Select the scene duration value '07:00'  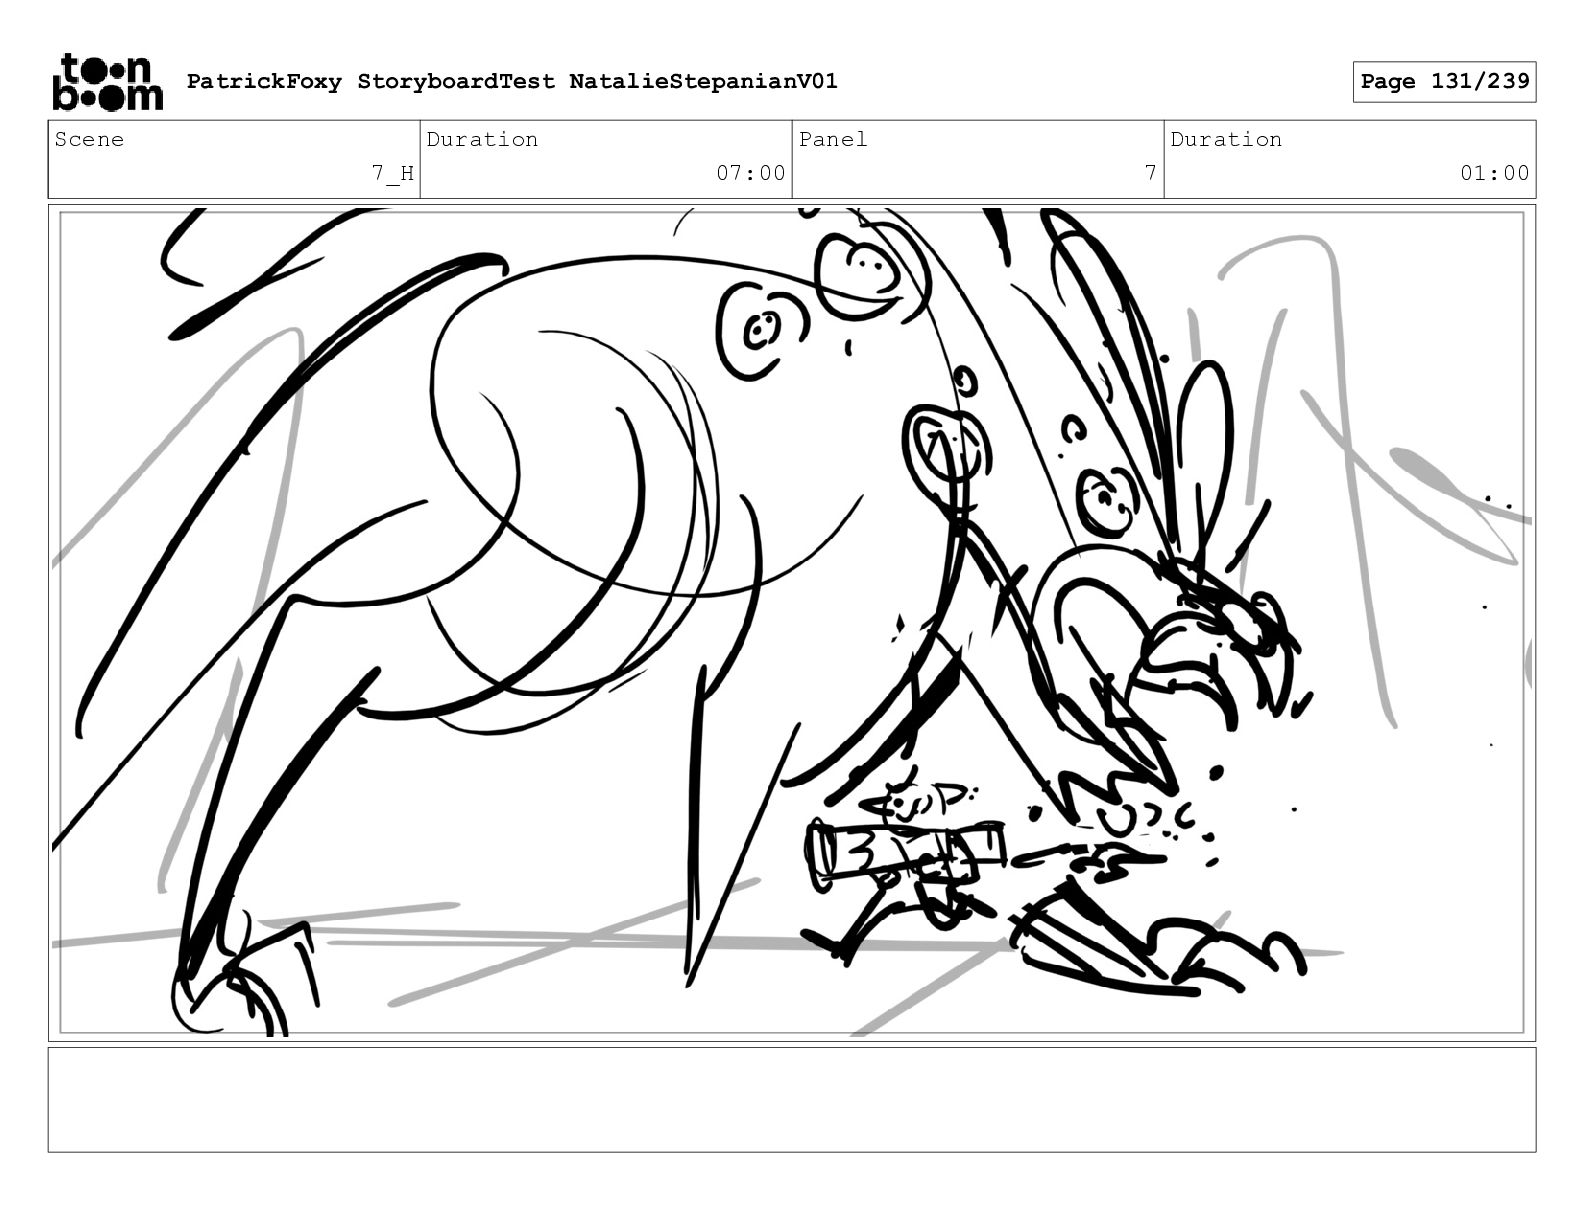(x=751, y=173)
